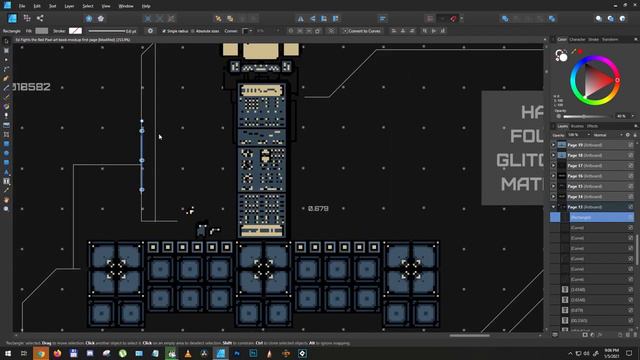Select the Zoom tool at toolbar bottom

click(x=6, y=209)
